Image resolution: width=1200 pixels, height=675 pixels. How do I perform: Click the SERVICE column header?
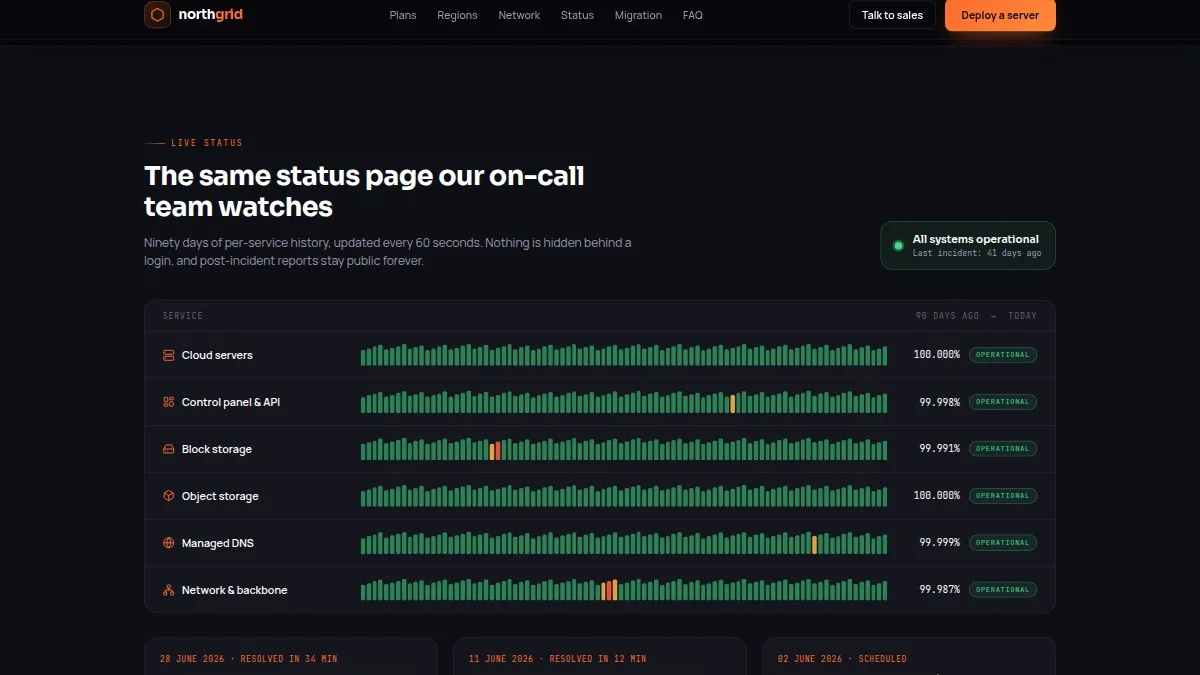pos(183,316)
